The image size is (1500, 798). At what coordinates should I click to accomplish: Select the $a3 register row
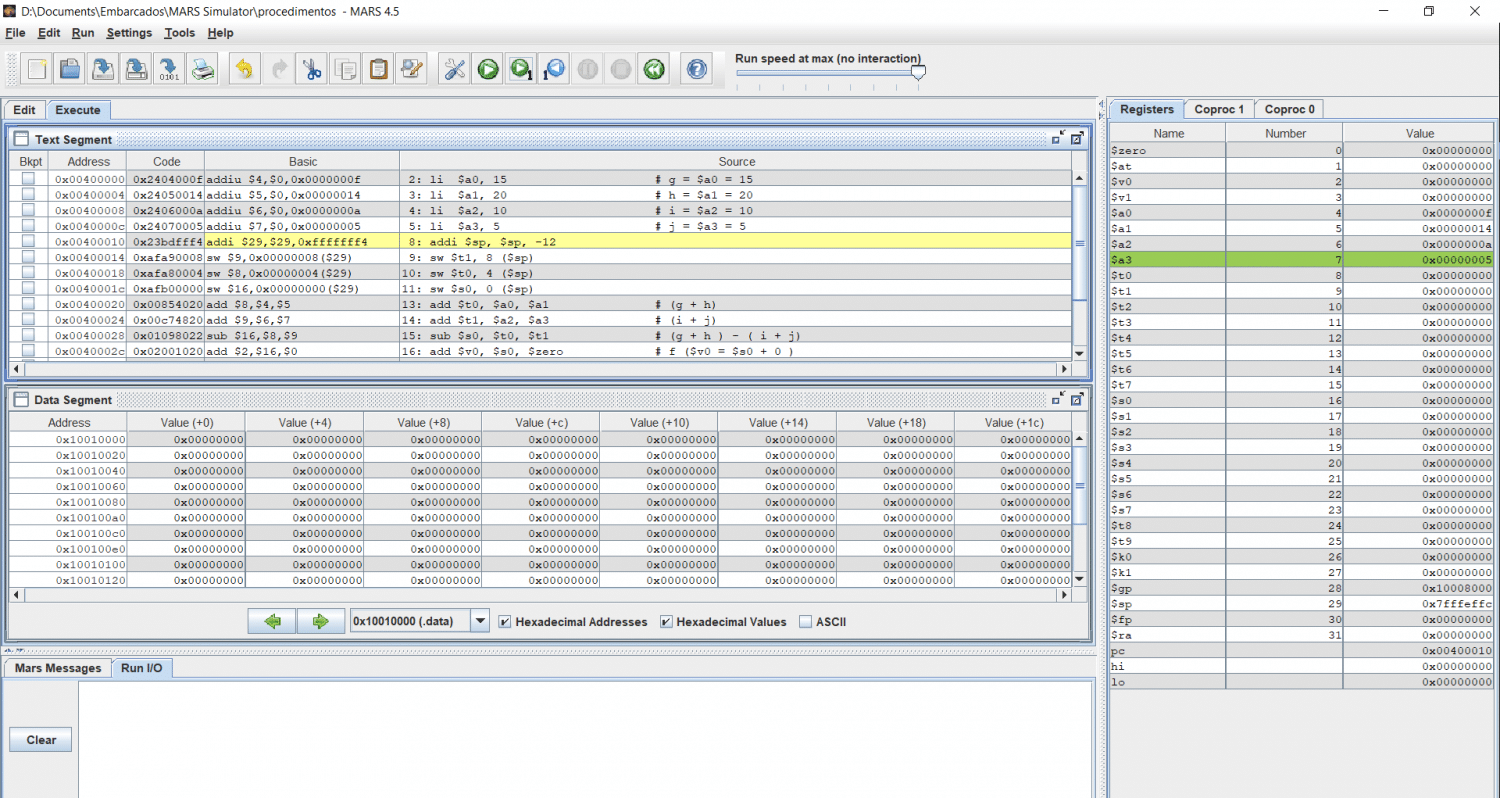pos(1302,260)
